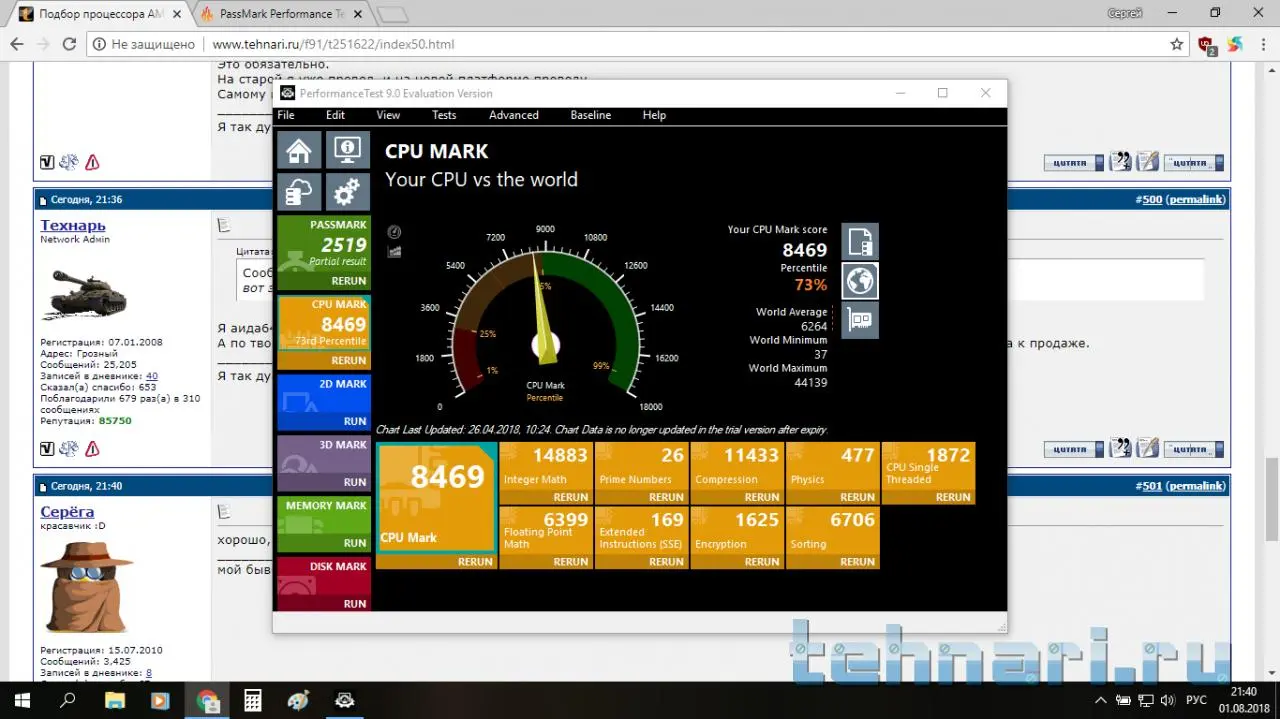Run the MEMORY MARK test

pyautogui.click(x=355, y=543)
